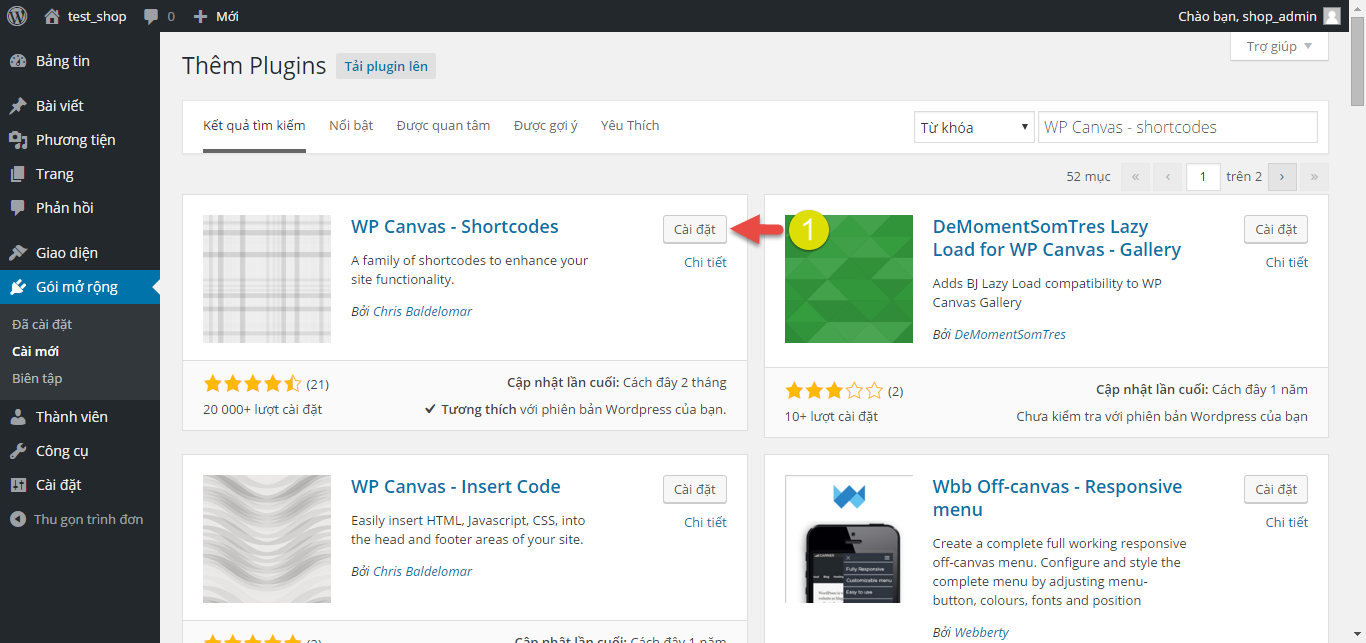Switch to Được quan tâm tab
This screenshot has width=1366, height=643.
point(443,125)
